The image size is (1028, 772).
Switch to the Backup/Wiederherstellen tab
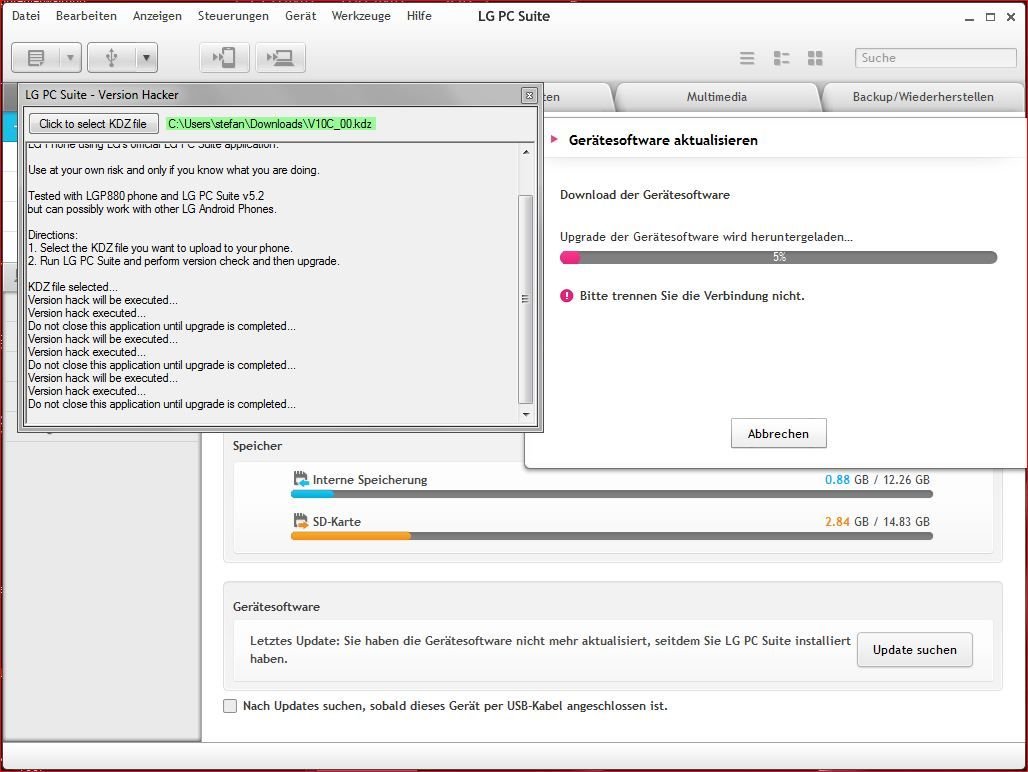(x=923, y=97)
